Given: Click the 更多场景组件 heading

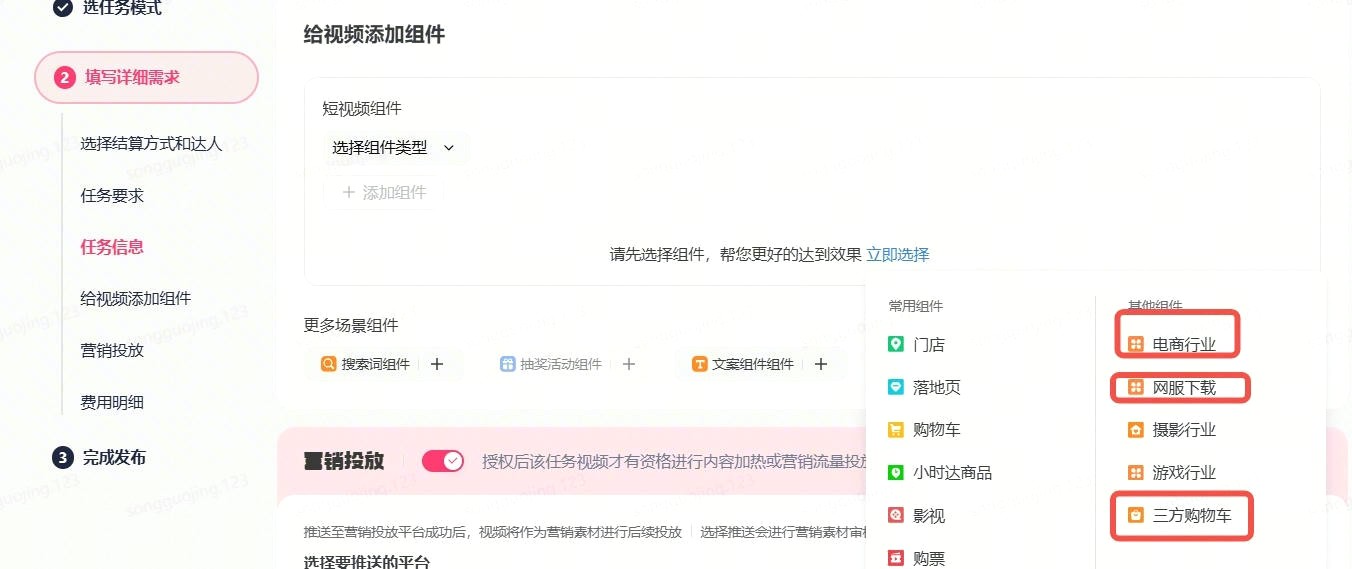Looking at the screenshot, I should pos(351,325).
